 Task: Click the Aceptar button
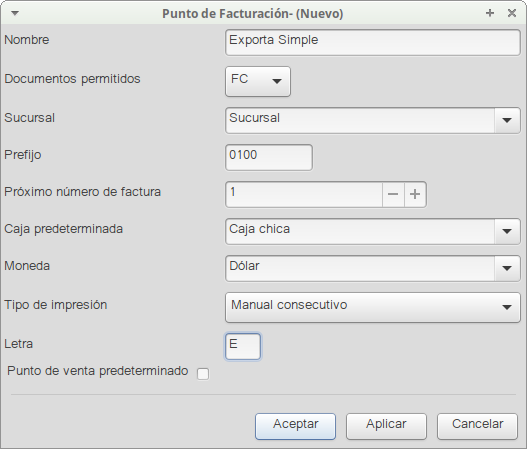[295, 426]
